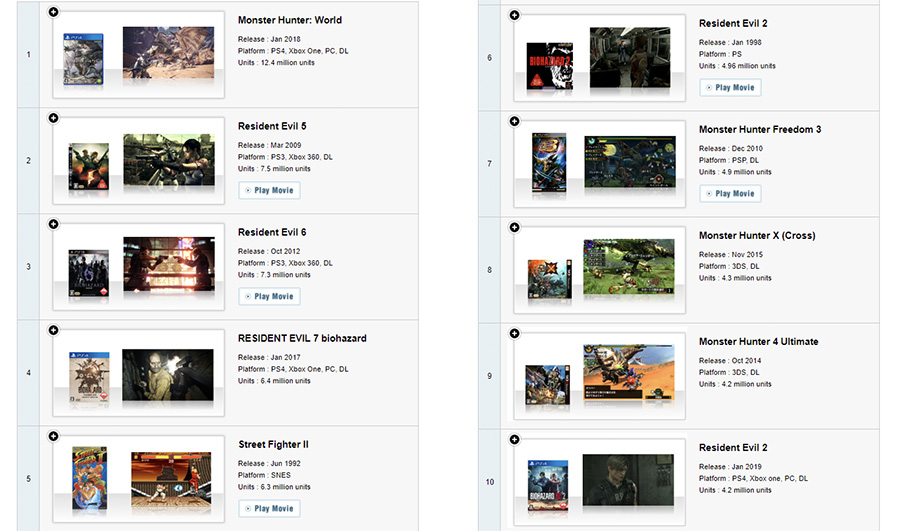The image size is (900, 531).
Task: Click Release : Oct 2014 text
Action: 730,361
